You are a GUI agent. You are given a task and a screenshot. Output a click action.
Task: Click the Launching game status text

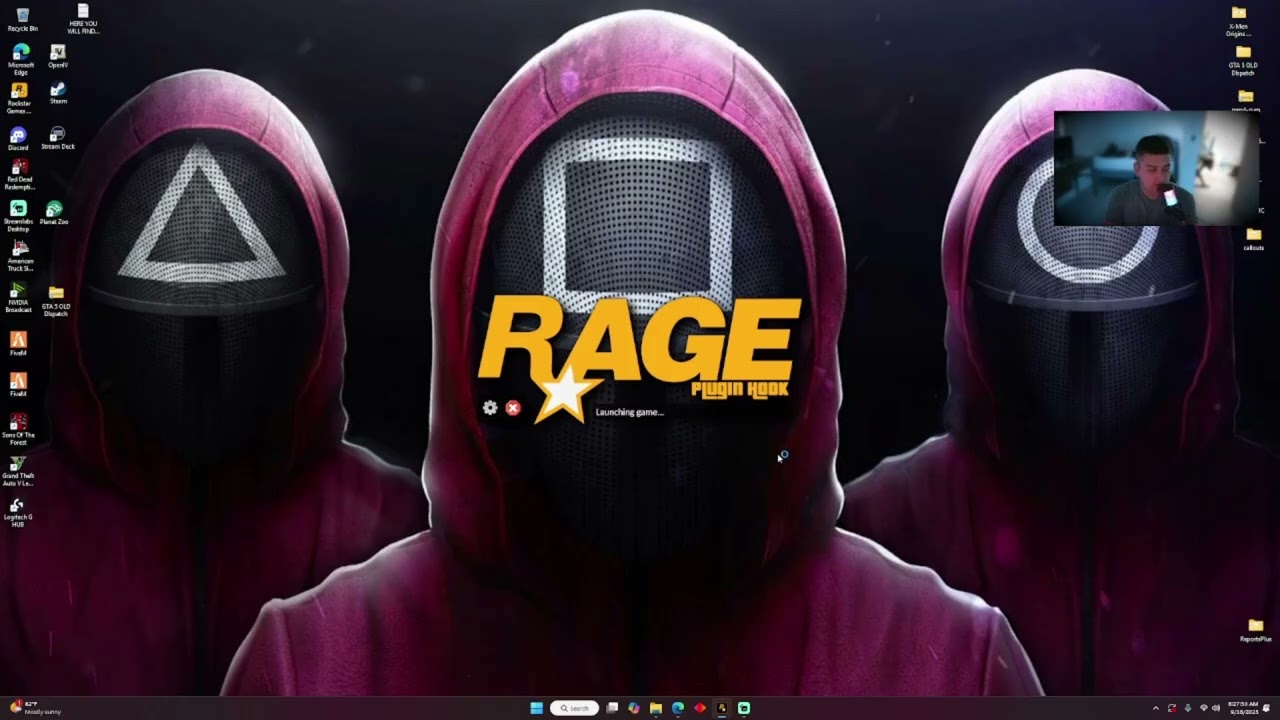coord(629,412)
